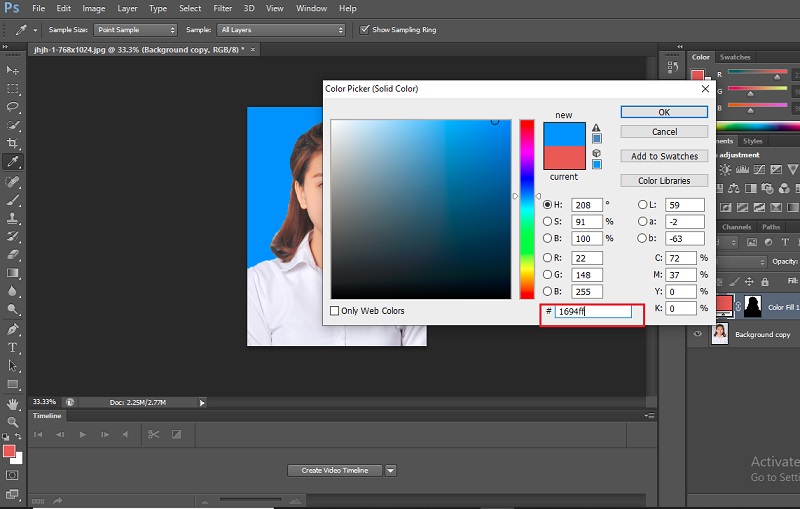The height and width of the screenshot is (509, 800).
Task: Select the Clone Stamp tool
Action: (13, 218)
